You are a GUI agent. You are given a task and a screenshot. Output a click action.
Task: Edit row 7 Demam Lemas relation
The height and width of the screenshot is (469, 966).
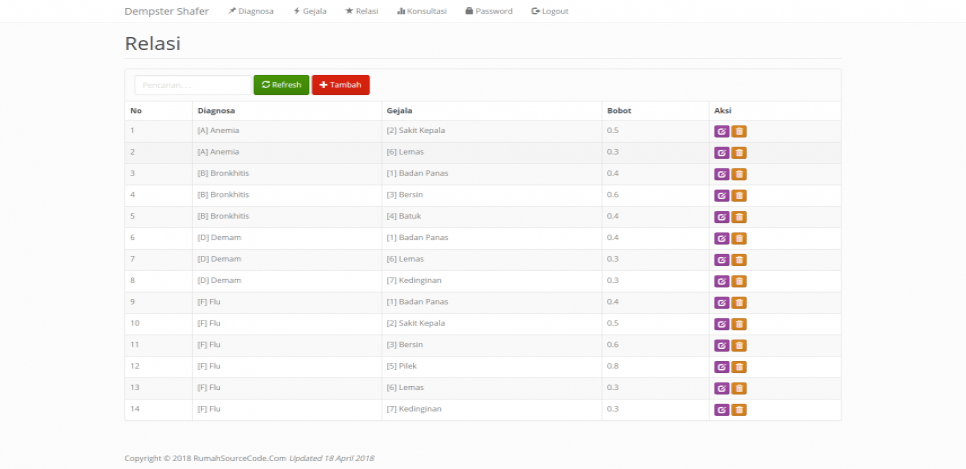click(721, 260)
